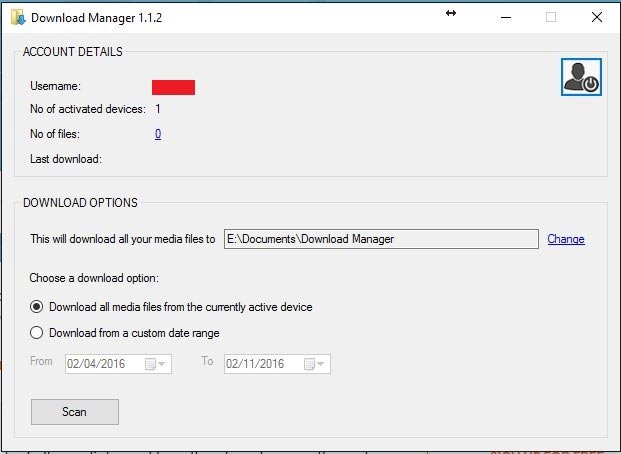Click the From date value 02/04/2016

(x=96, y=364)
